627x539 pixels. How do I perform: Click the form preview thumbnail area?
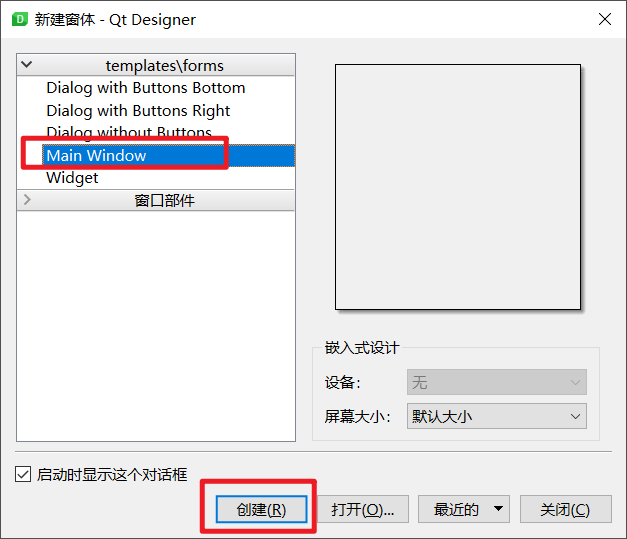click(458, 187)
